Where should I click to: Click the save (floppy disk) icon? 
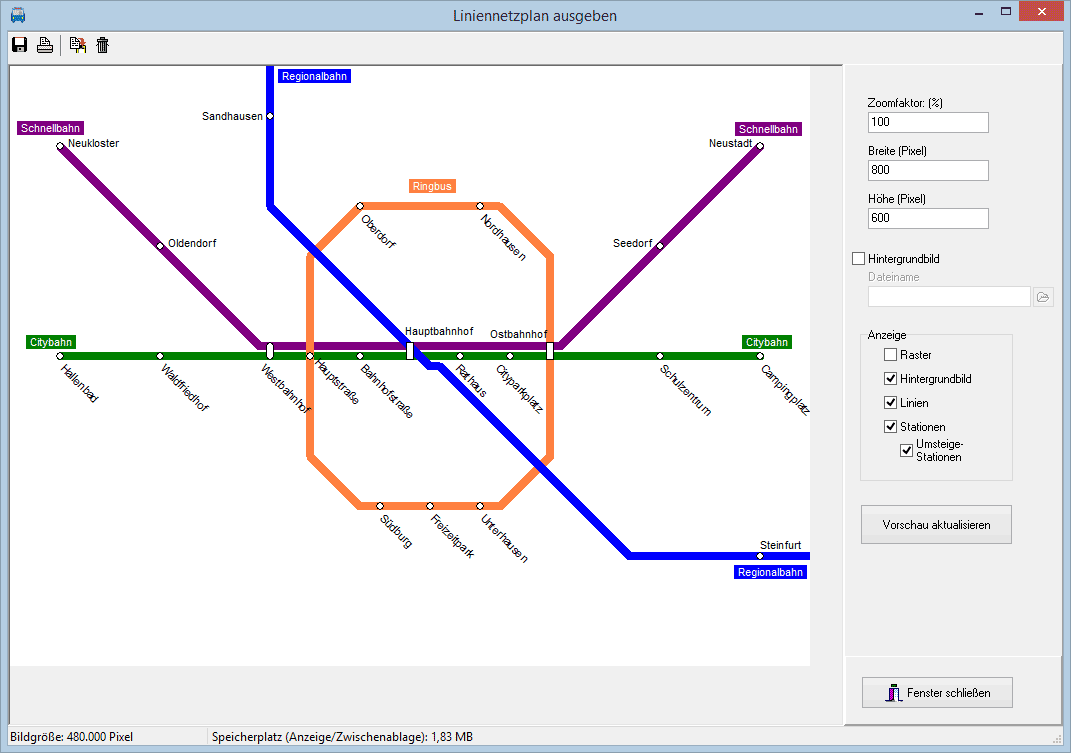click(19, 45)
